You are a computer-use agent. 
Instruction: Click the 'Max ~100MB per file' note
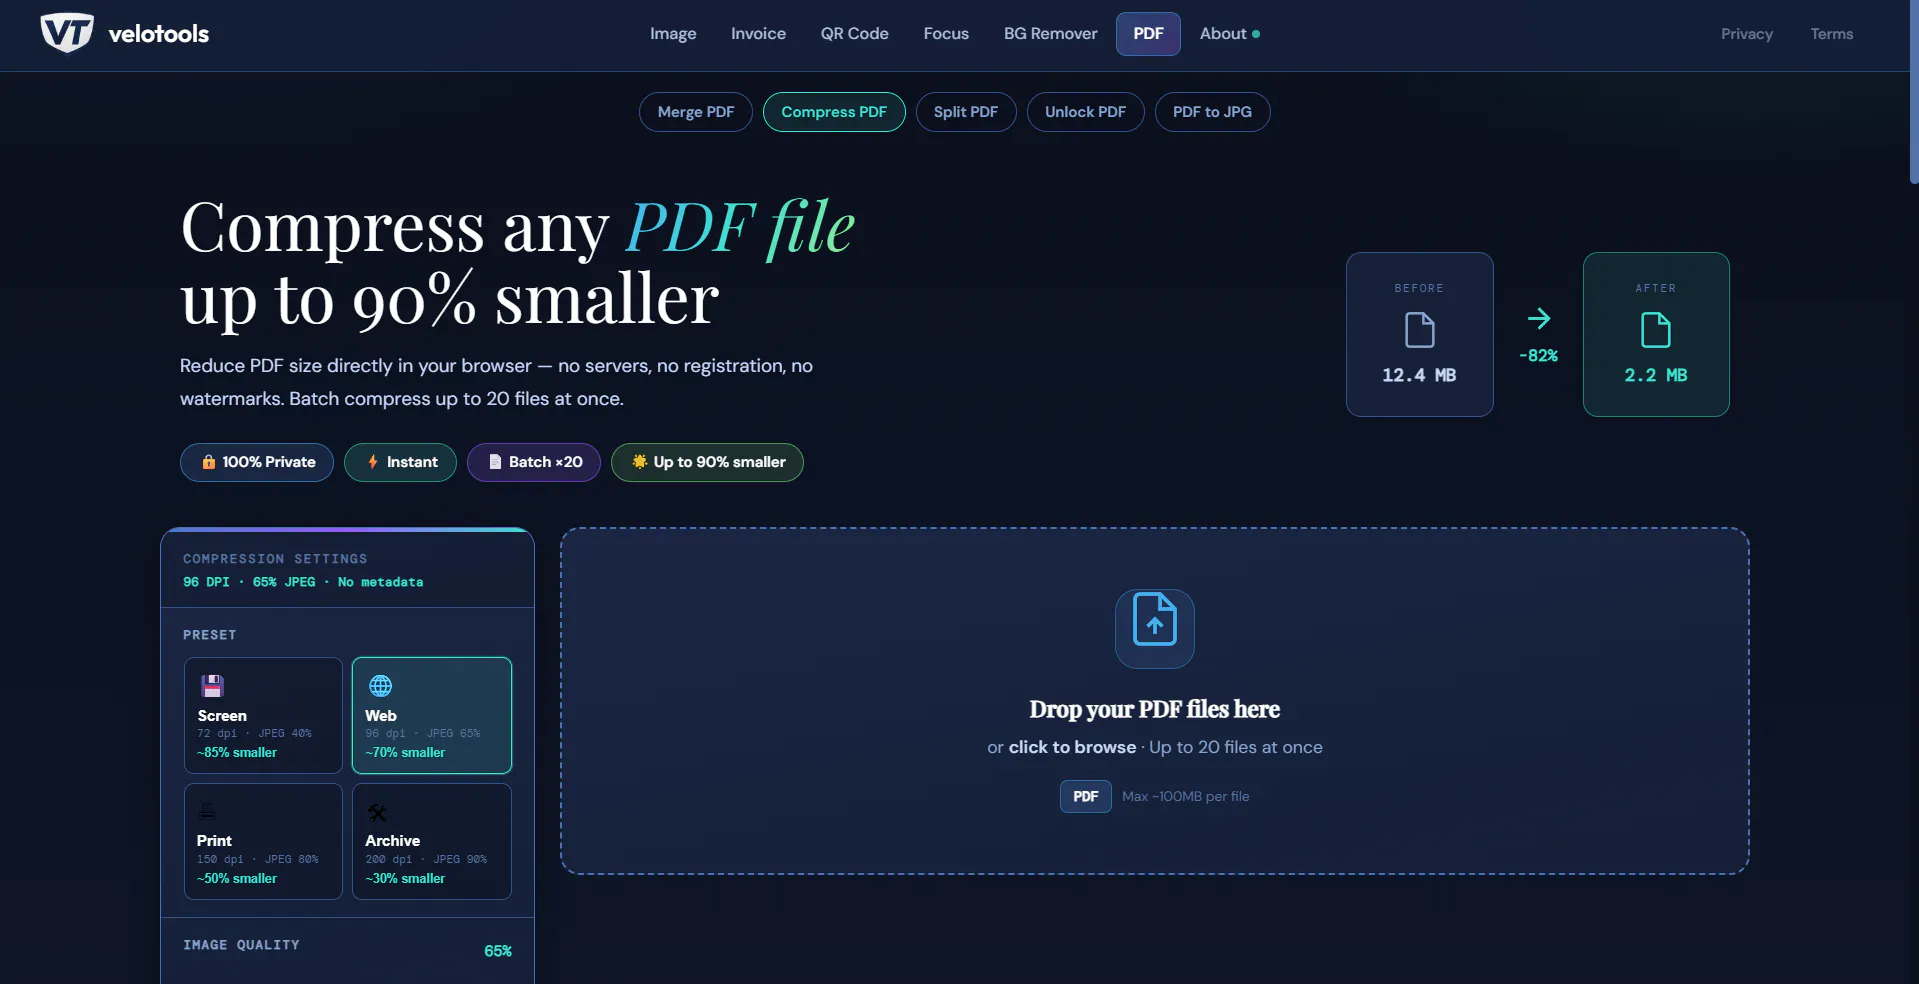coord(1186,797)
